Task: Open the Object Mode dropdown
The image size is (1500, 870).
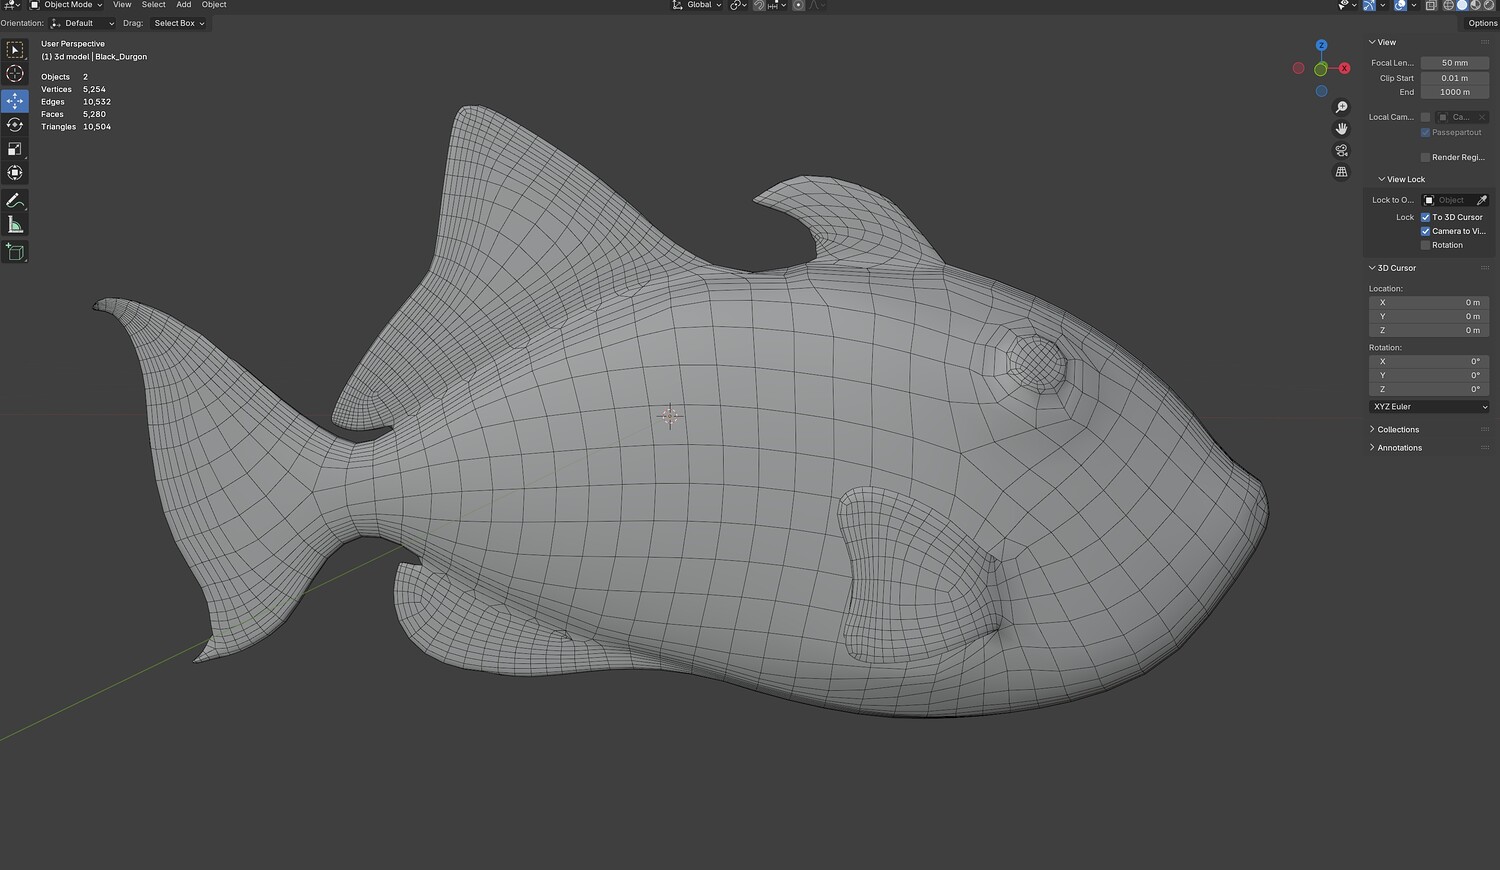Action: [x=66, y=5]
